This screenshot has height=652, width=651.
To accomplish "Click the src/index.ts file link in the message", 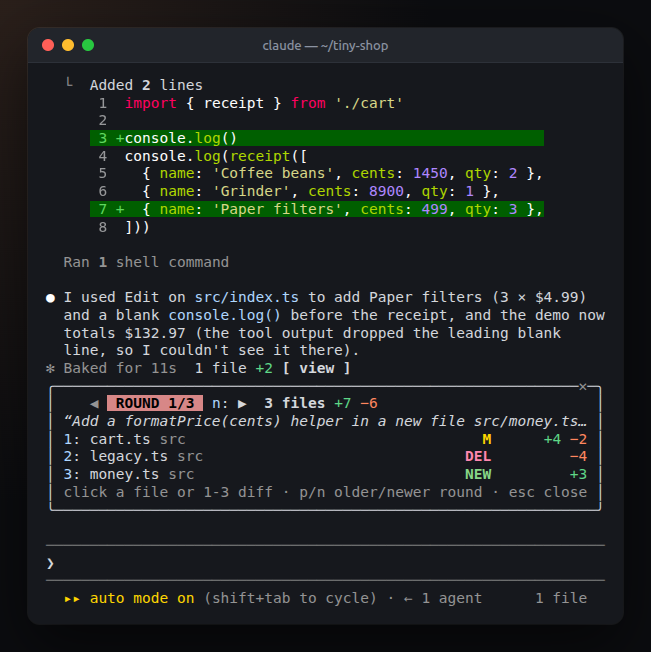I will click(x=247, y=297).
